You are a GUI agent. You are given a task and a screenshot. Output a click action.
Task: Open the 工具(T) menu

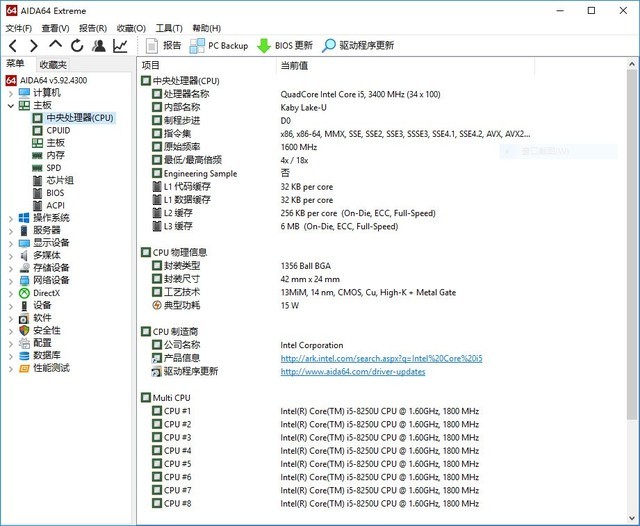coord(169,28)
